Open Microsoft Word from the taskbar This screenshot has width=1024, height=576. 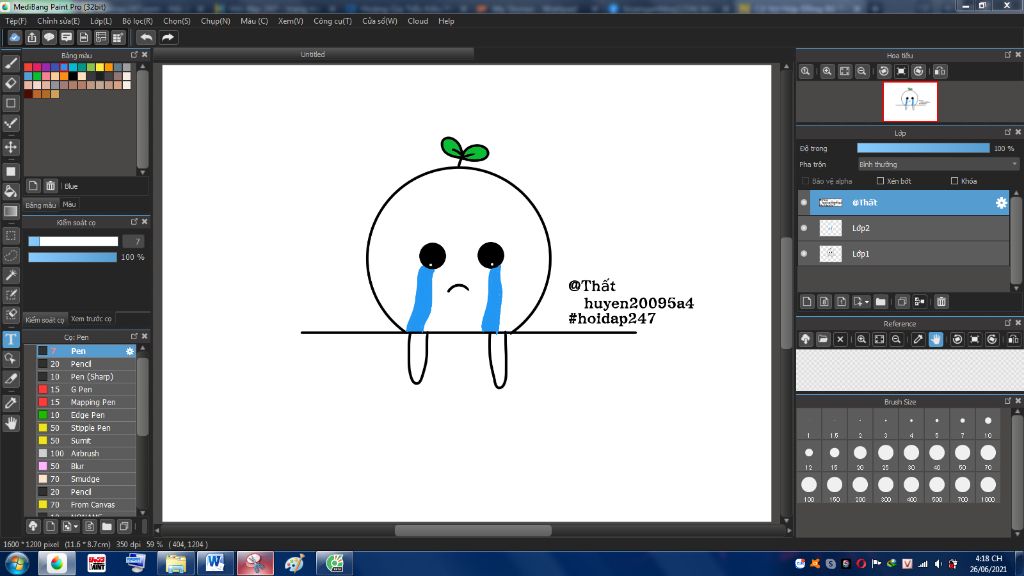[215, 563]
